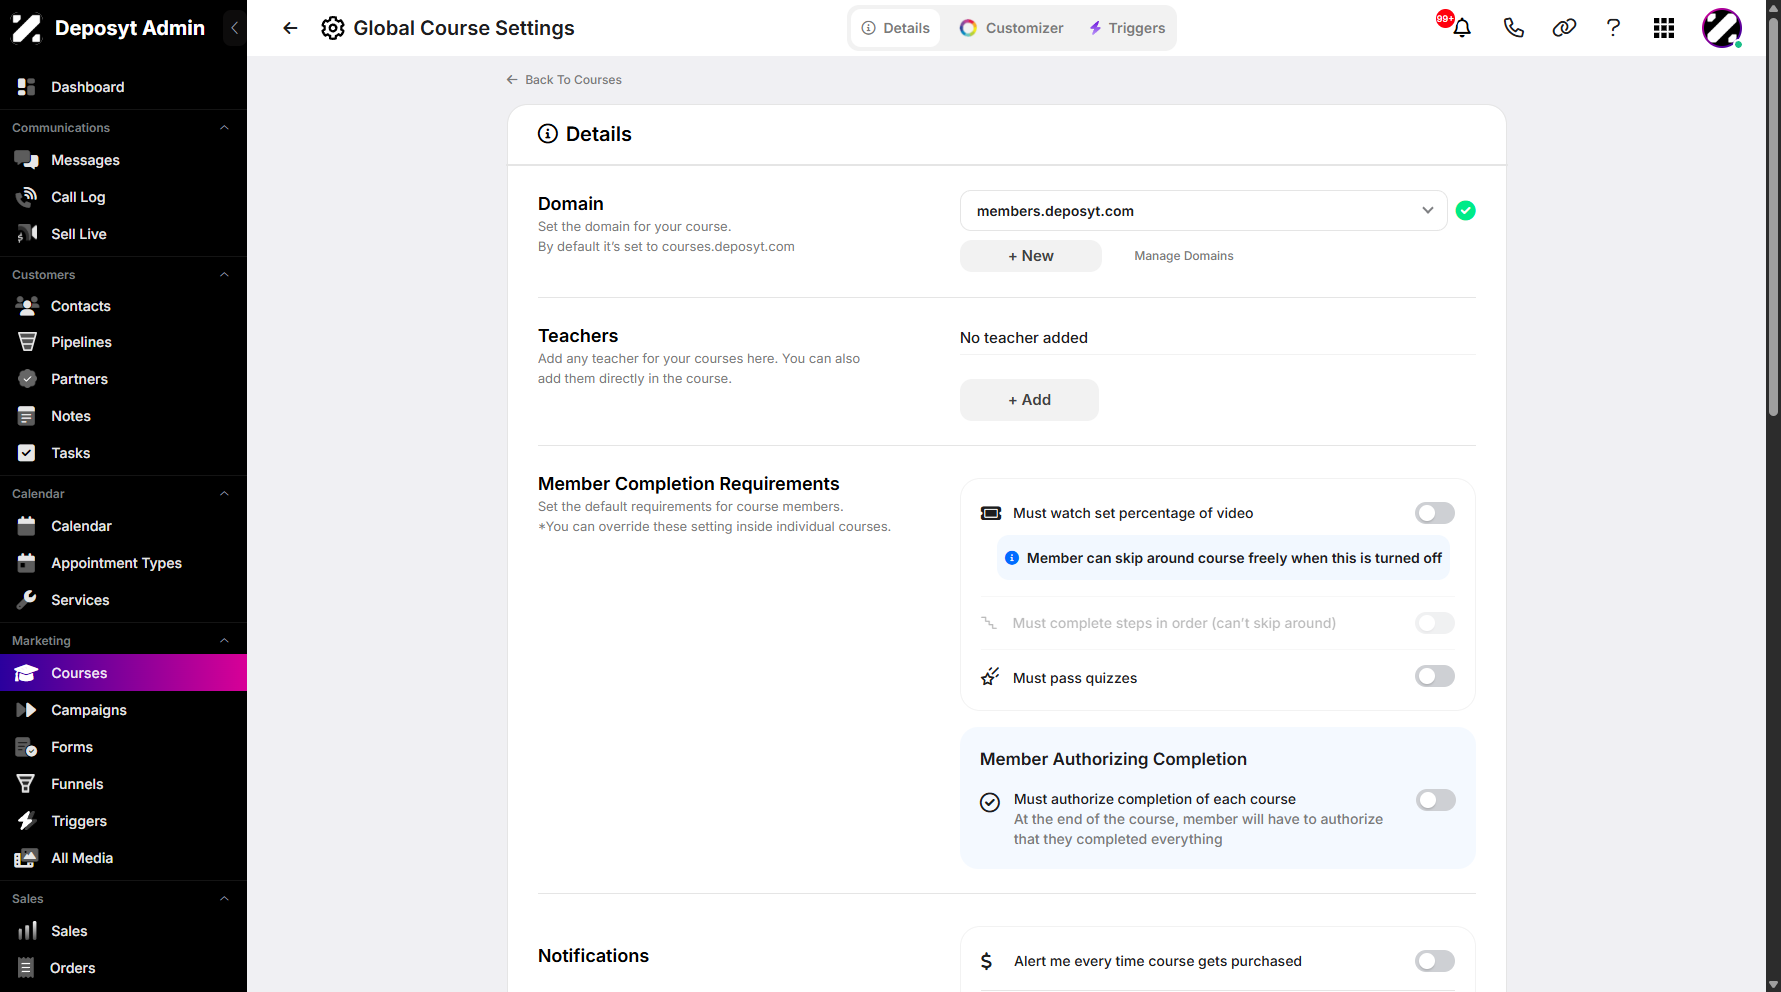Click the skip-around info notice icon
The image size is (1781, 992).
[x=1012, y=558]
